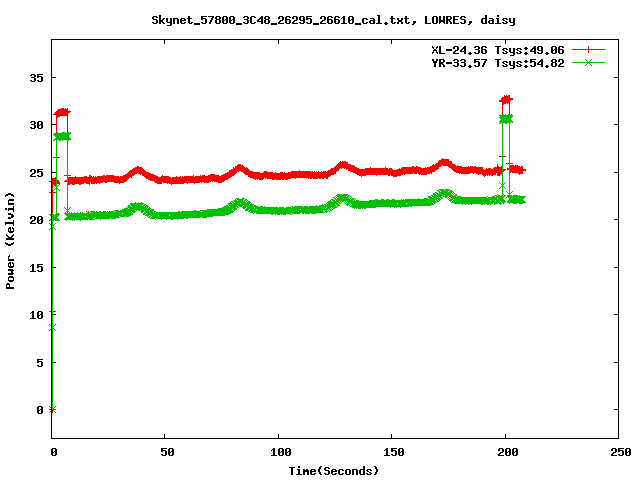
Task: Click the green trace bump near 85 seconds
Action: point(241,203)
